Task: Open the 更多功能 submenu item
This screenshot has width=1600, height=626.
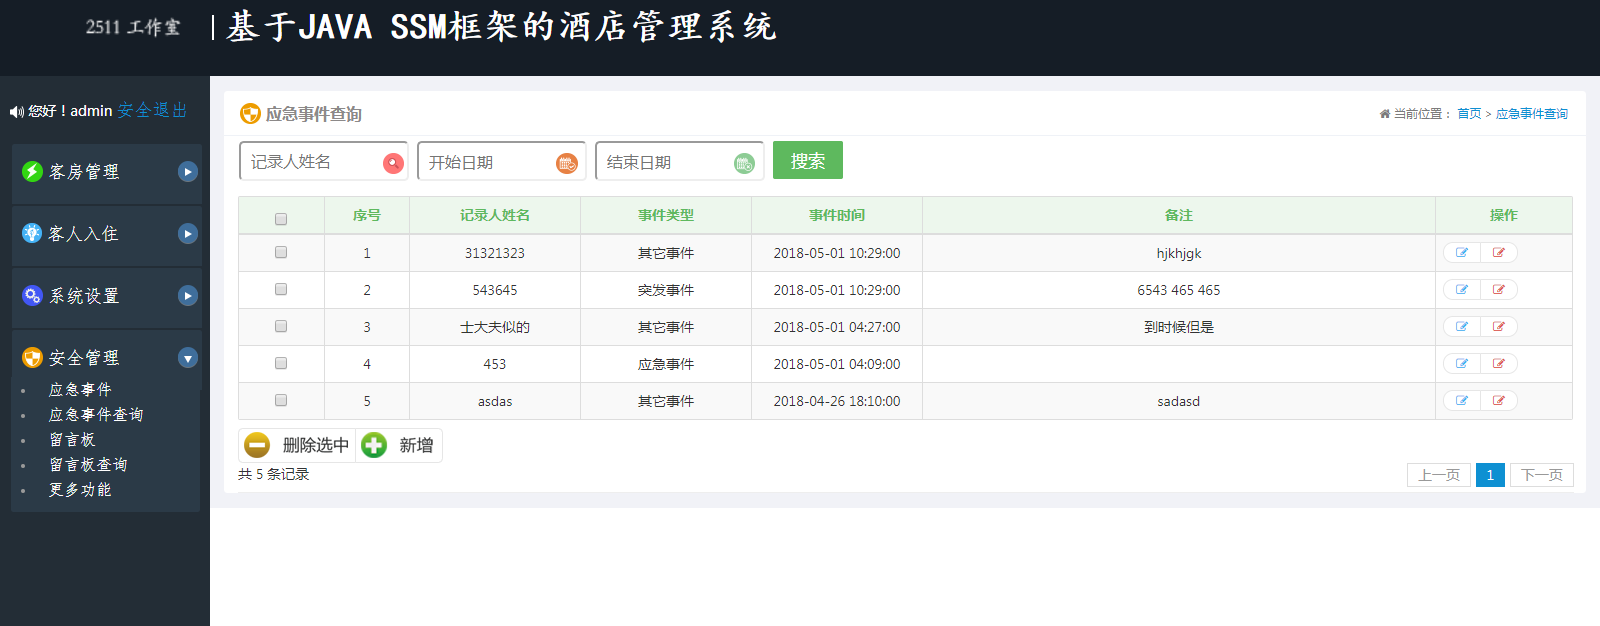Action: pos(80,489)
